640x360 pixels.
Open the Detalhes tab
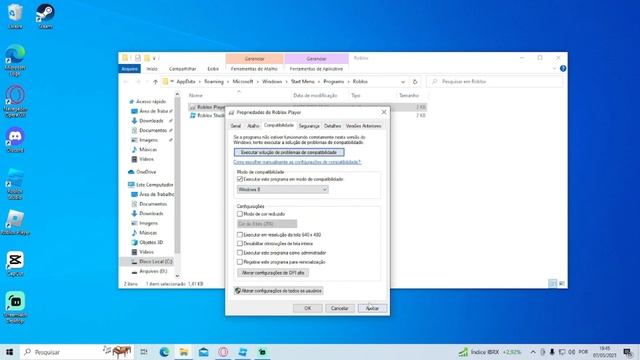click(333, 126)
